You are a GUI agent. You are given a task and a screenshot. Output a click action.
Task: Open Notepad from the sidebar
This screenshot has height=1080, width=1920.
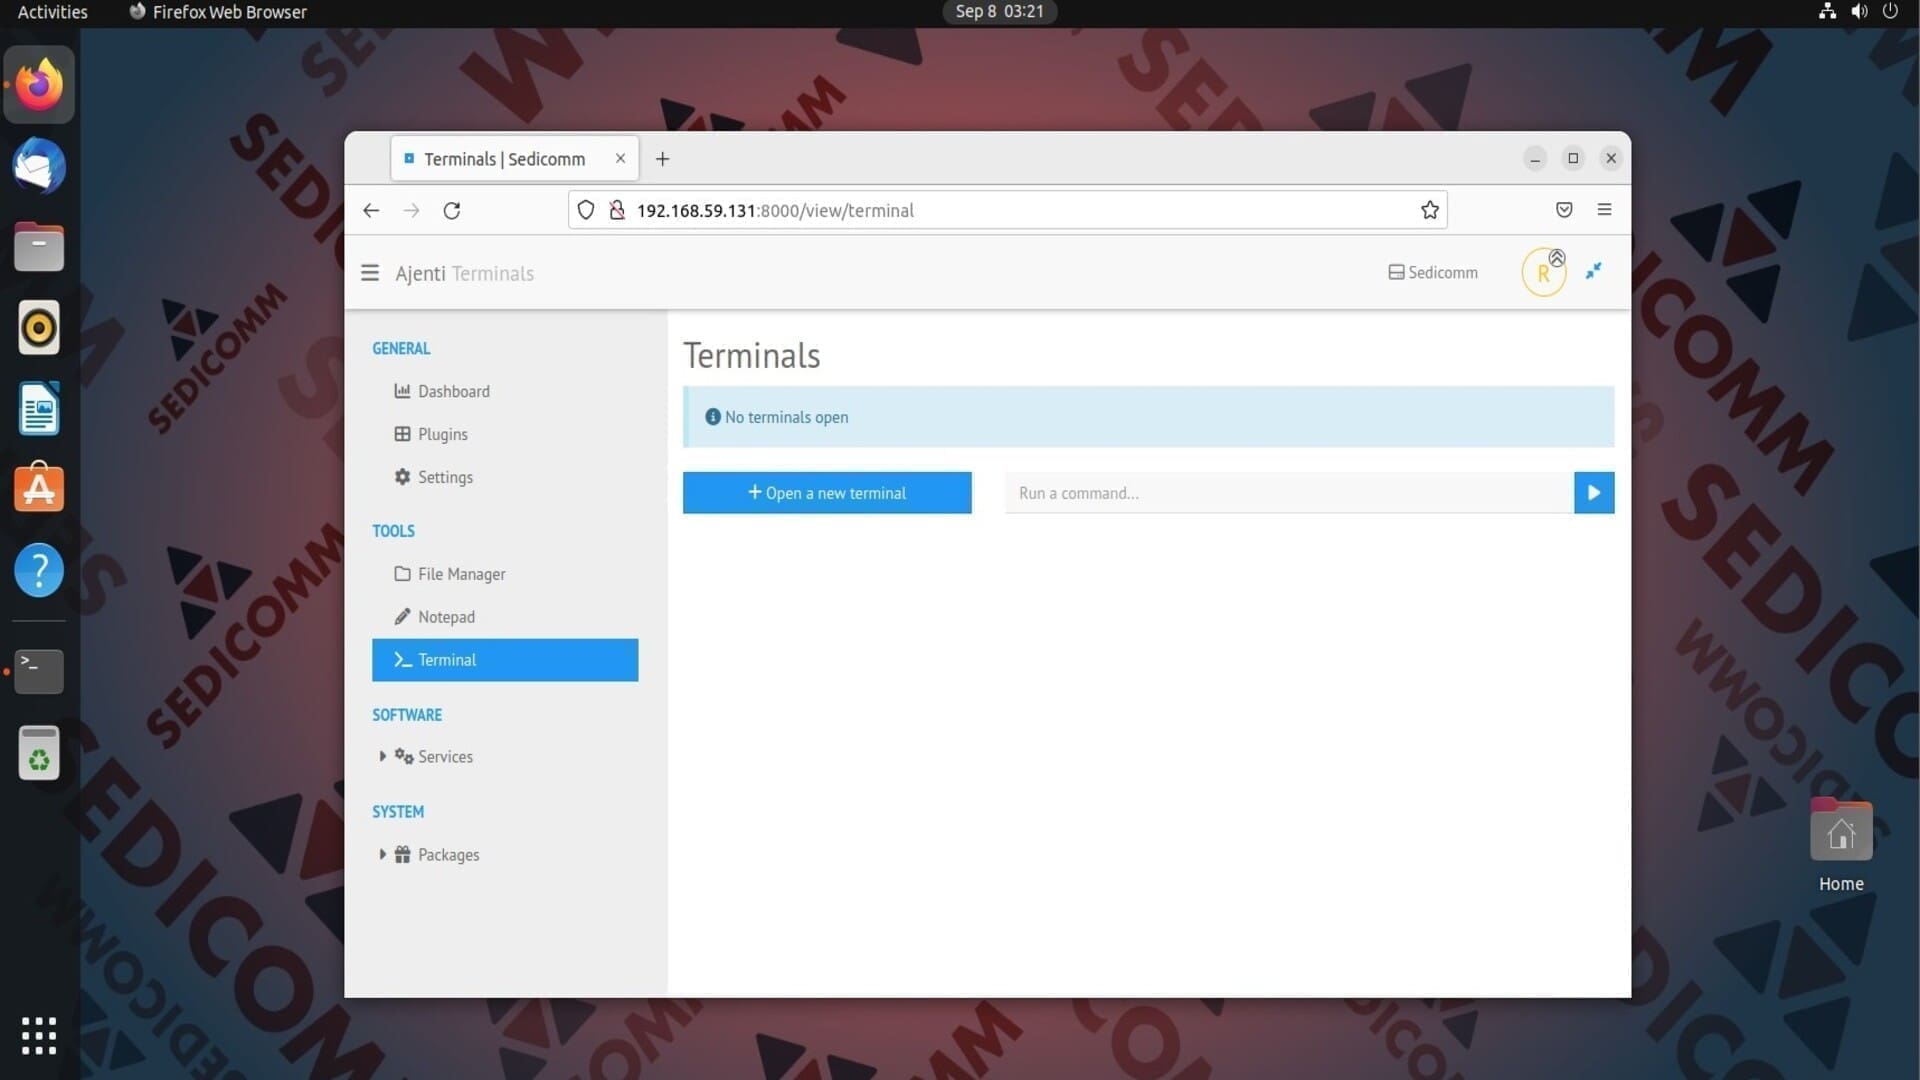[x=446, y=617]
